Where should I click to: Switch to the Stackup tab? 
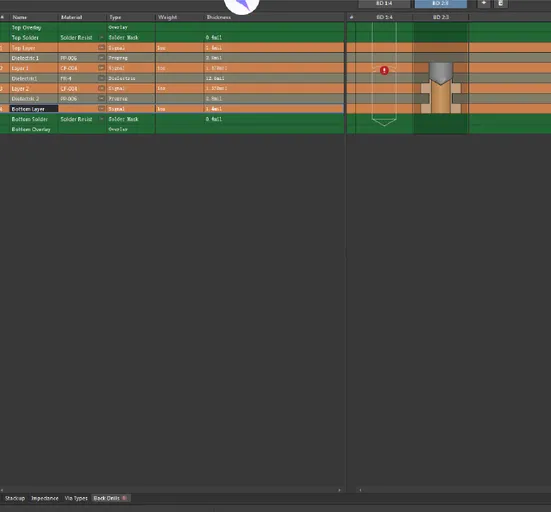(15, 498)
